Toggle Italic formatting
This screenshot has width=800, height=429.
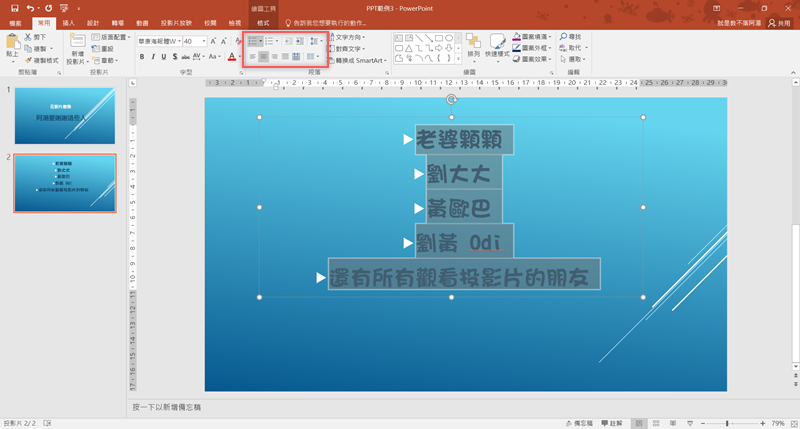click(153, 57)
